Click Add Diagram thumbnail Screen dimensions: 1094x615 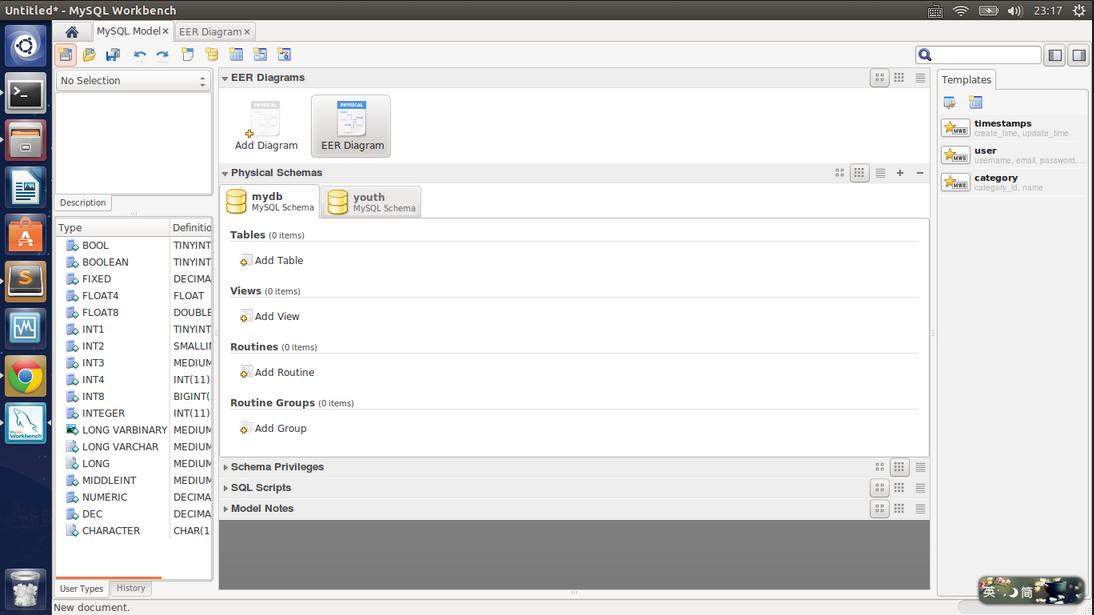pos(266,126)
